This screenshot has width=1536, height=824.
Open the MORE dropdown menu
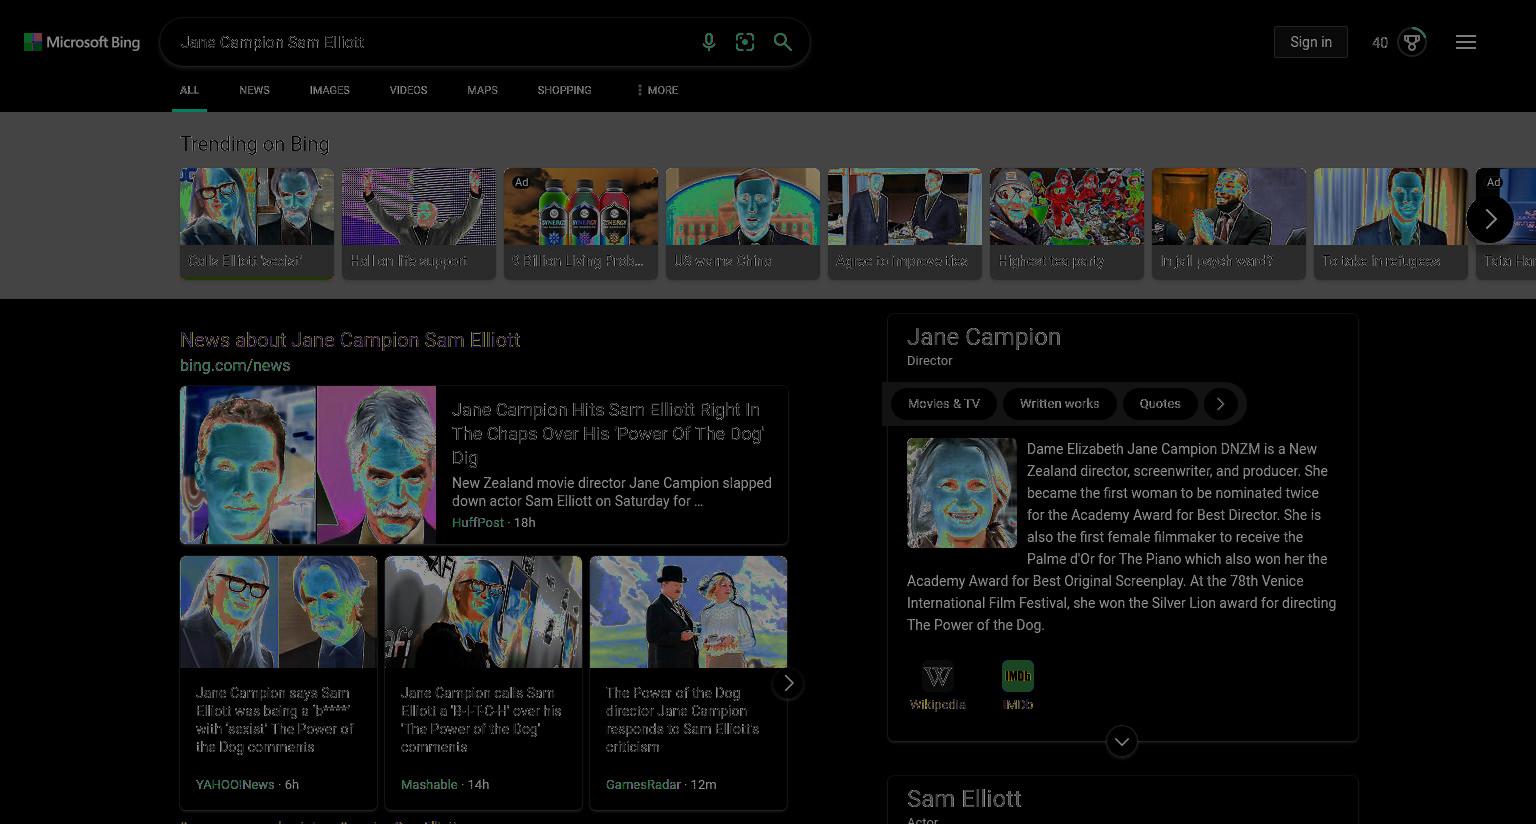pos(657,90)
